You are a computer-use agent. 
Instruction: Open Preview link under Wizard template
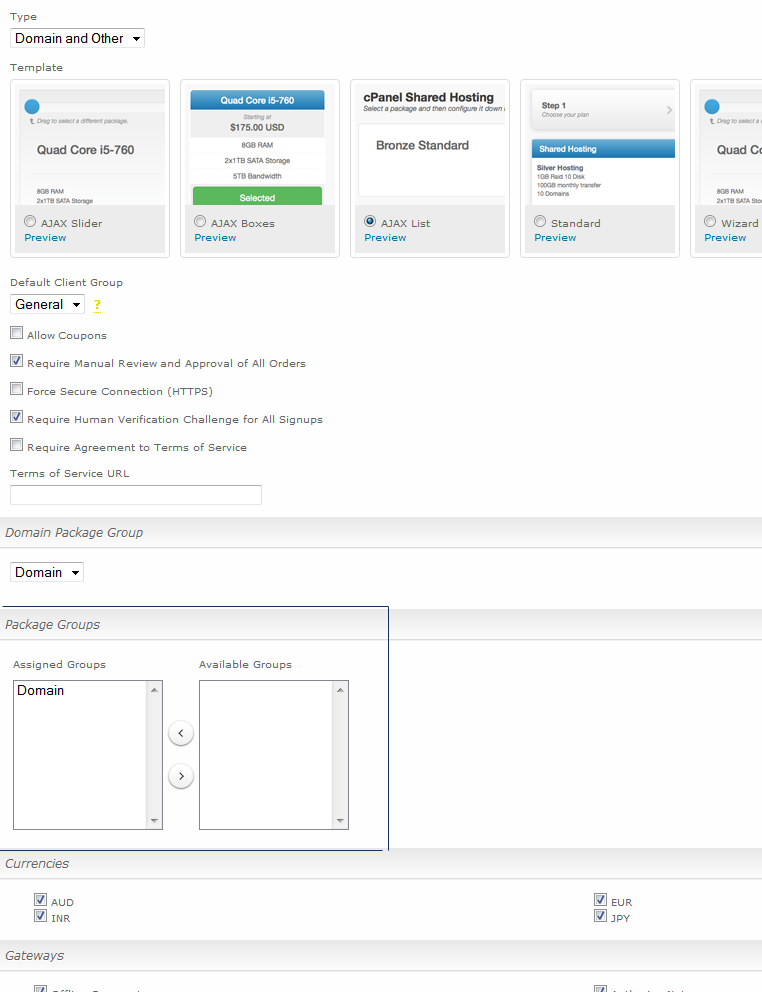pos(725,238)
